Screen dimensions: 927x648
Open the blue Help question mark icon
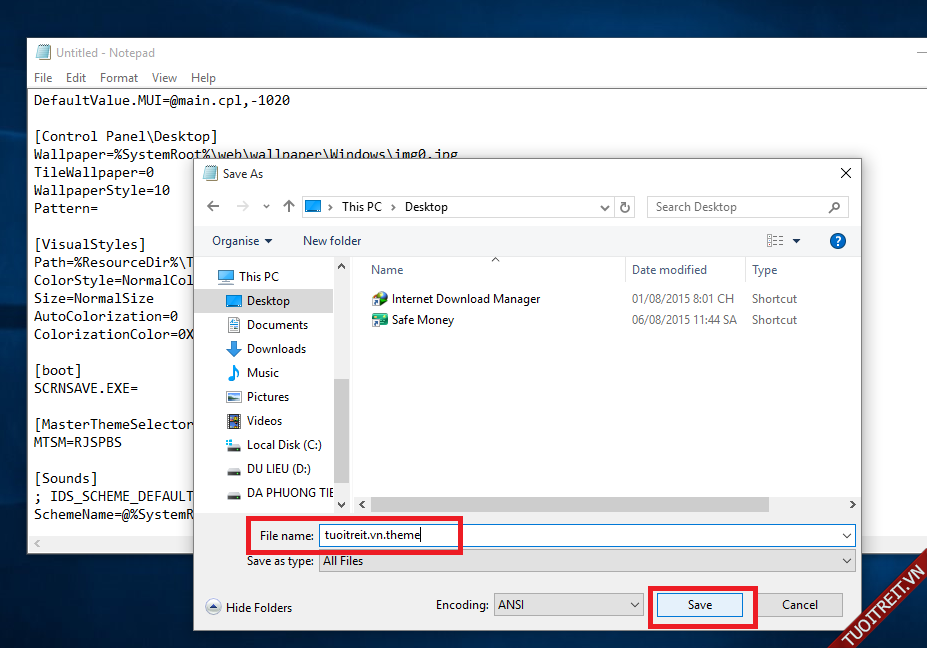pyautogui.click(x=838, y=241)
